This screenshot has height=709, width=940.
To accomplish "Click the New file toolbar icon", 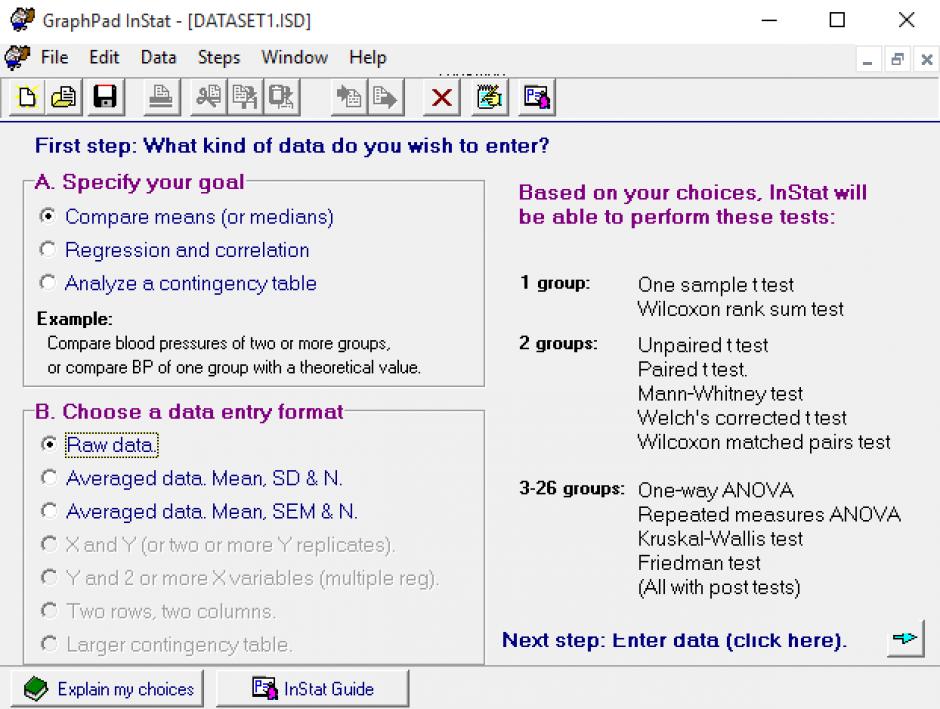I will pos(27,96).
